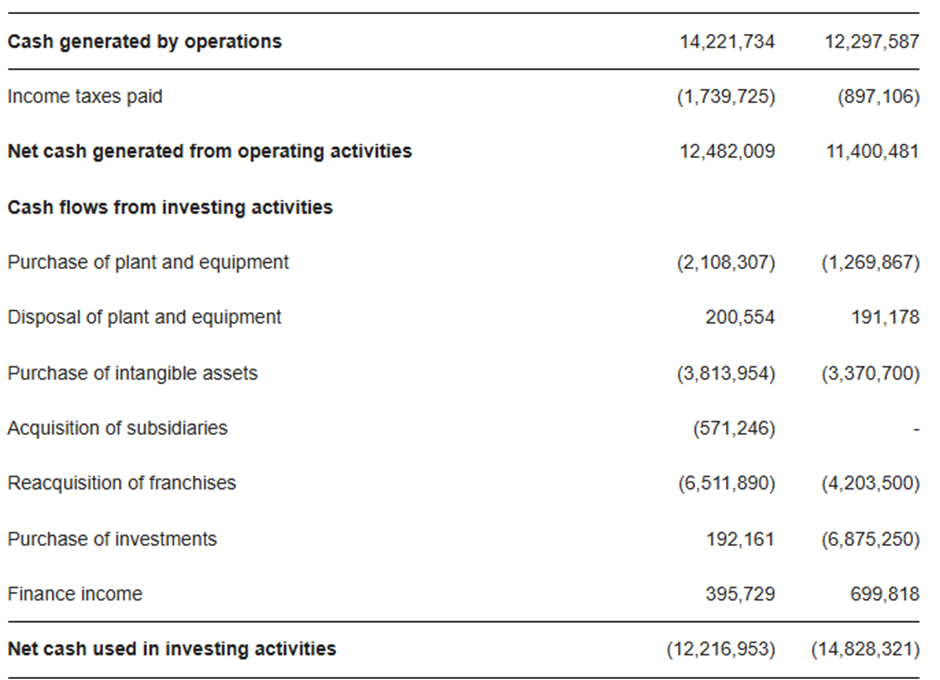Click the (12,216,953) net investing cash value

pyautogui.click(x=721, y=649)
